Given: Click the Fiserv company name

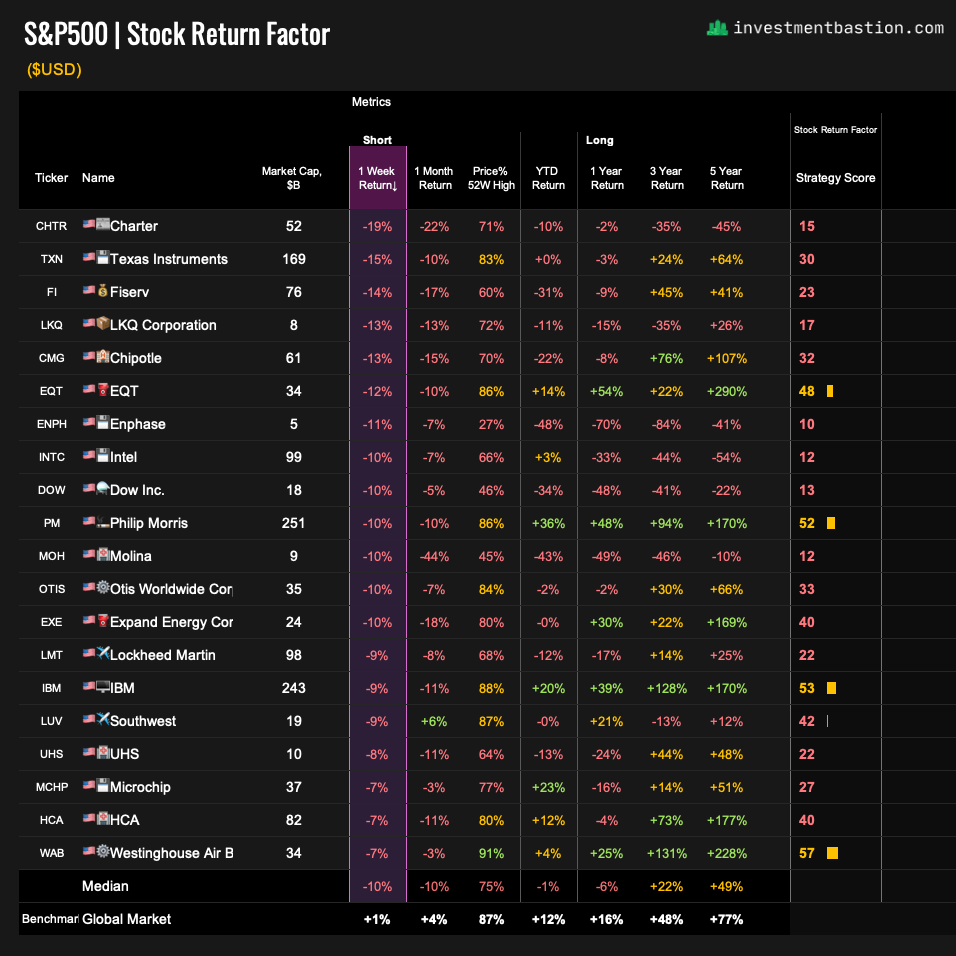Looking at the screenshot, I should 129,292.
